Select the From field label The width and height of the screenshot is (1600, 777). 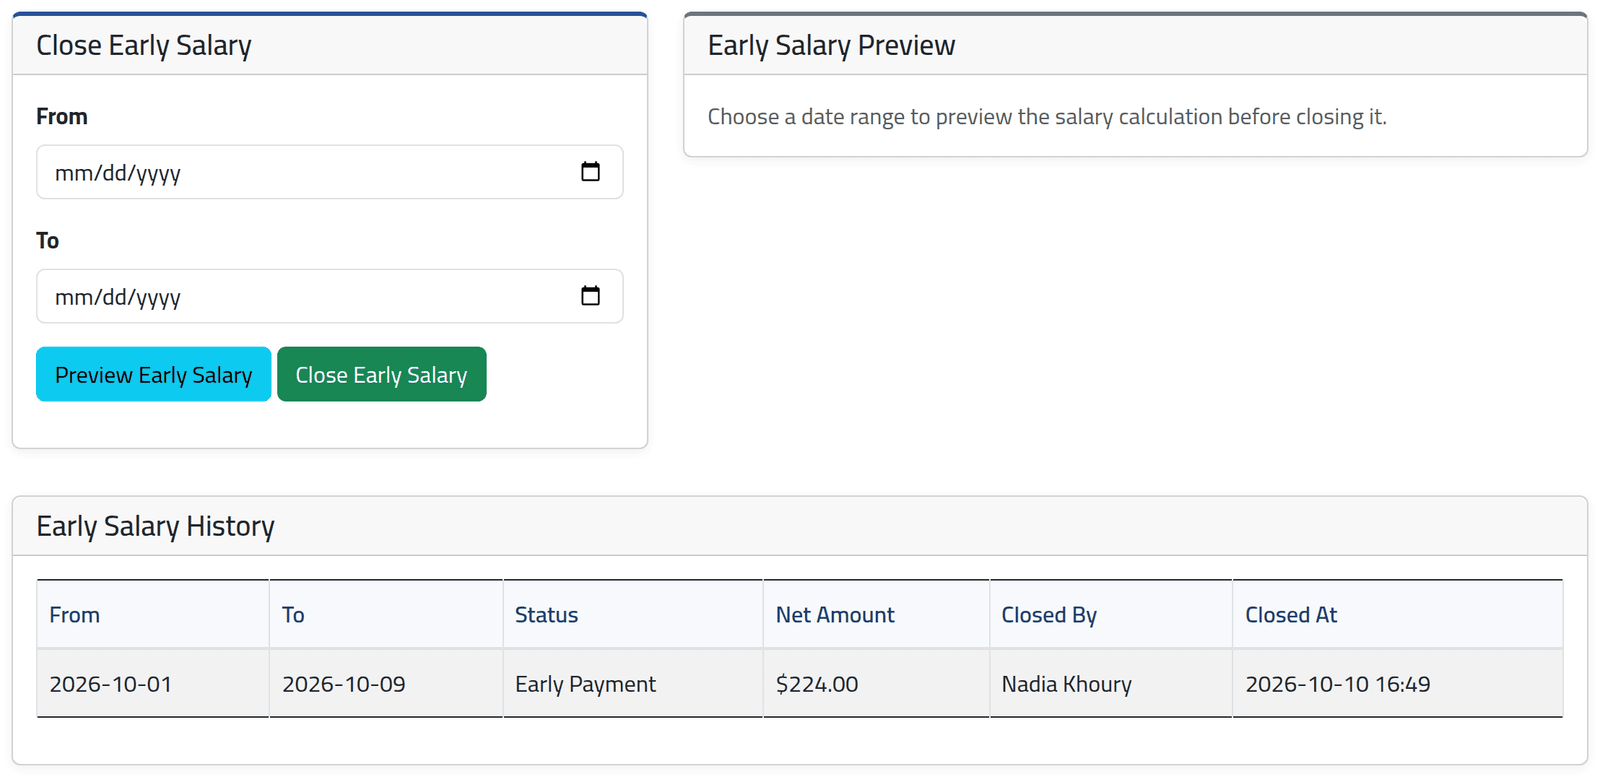click(62, 117)
